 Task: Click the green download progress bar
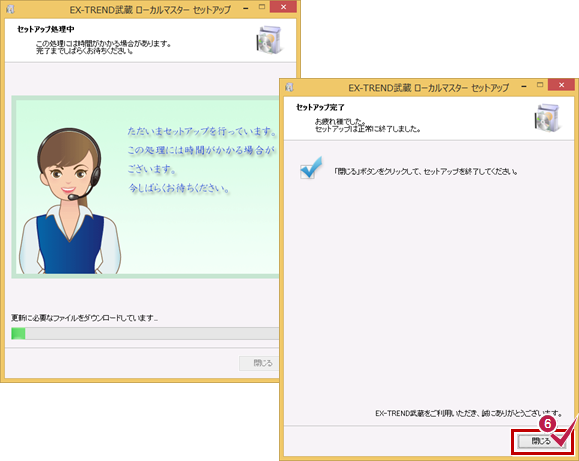click(x=145, y=334)
